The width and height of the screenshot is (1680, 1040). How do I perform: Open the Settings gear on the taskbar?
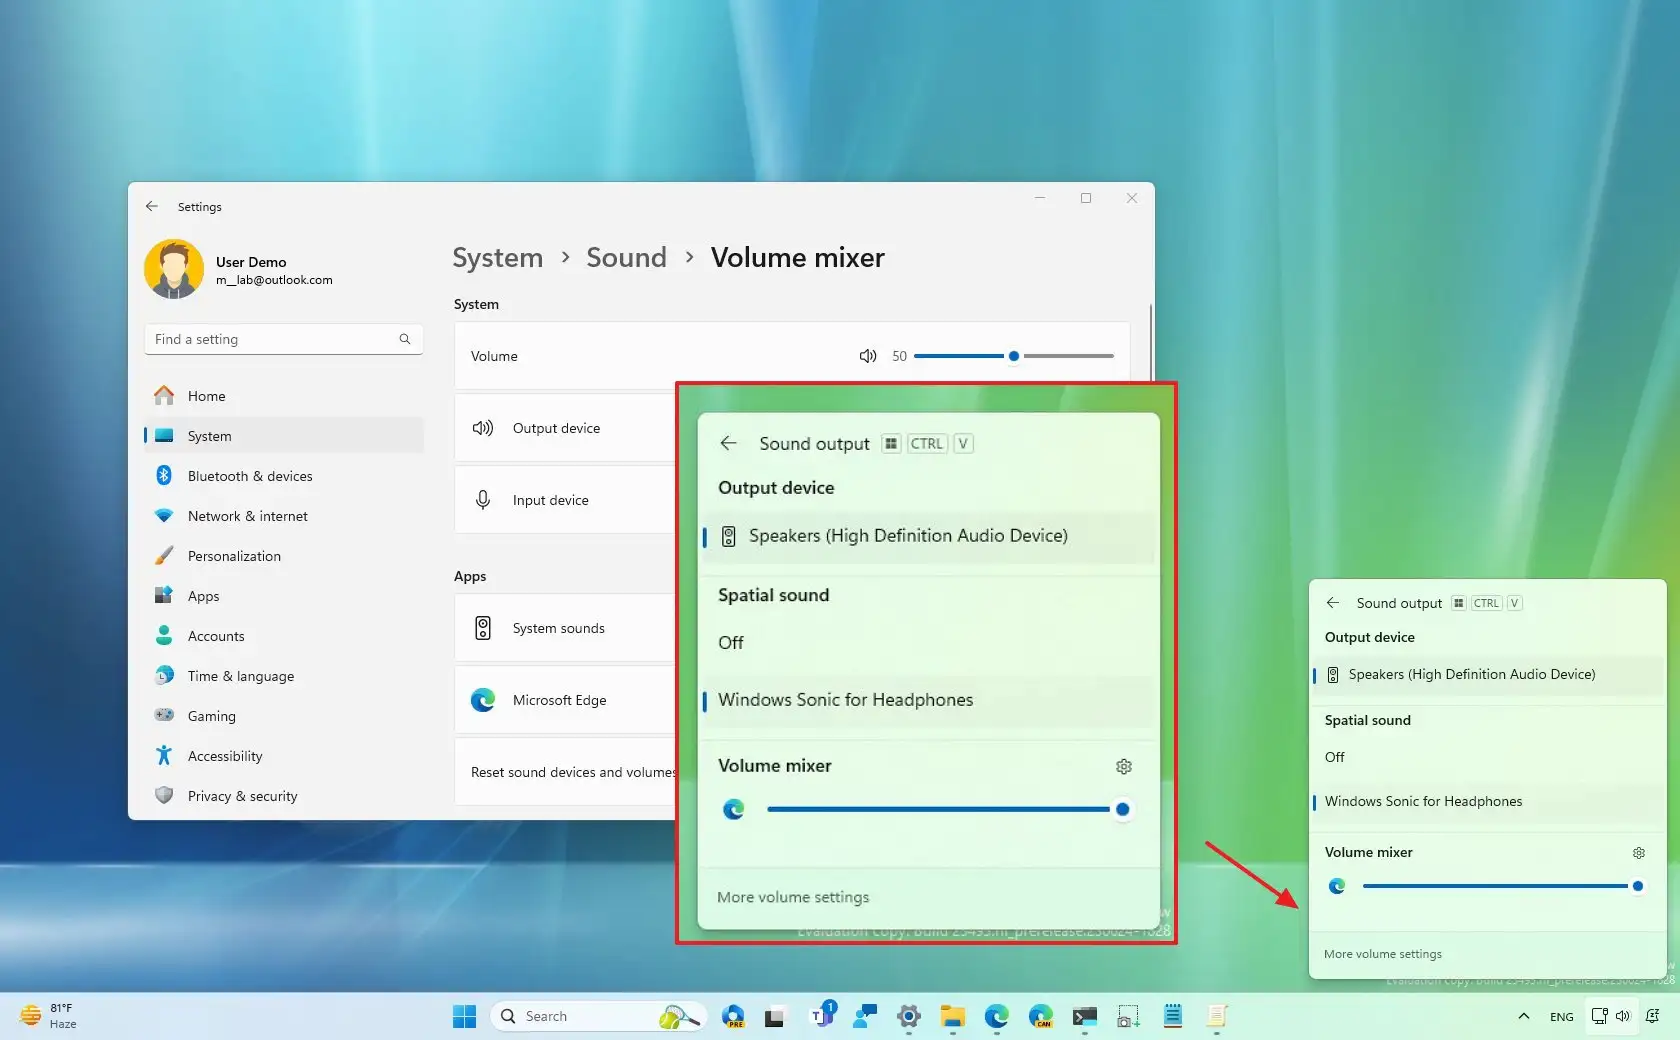pos(909,1017)
